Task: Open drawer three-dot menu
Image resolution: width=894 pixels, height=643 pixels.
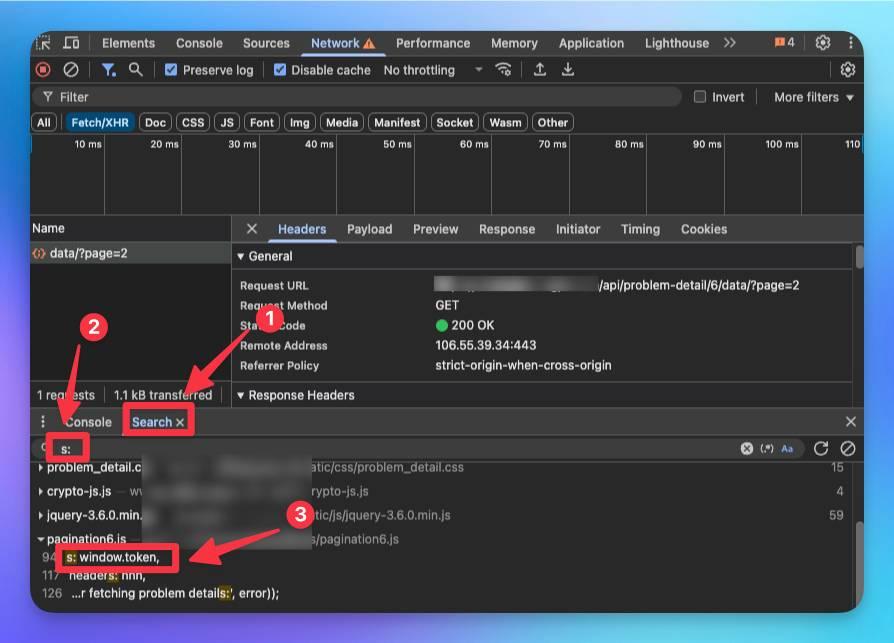Action: tap(43, 422)
